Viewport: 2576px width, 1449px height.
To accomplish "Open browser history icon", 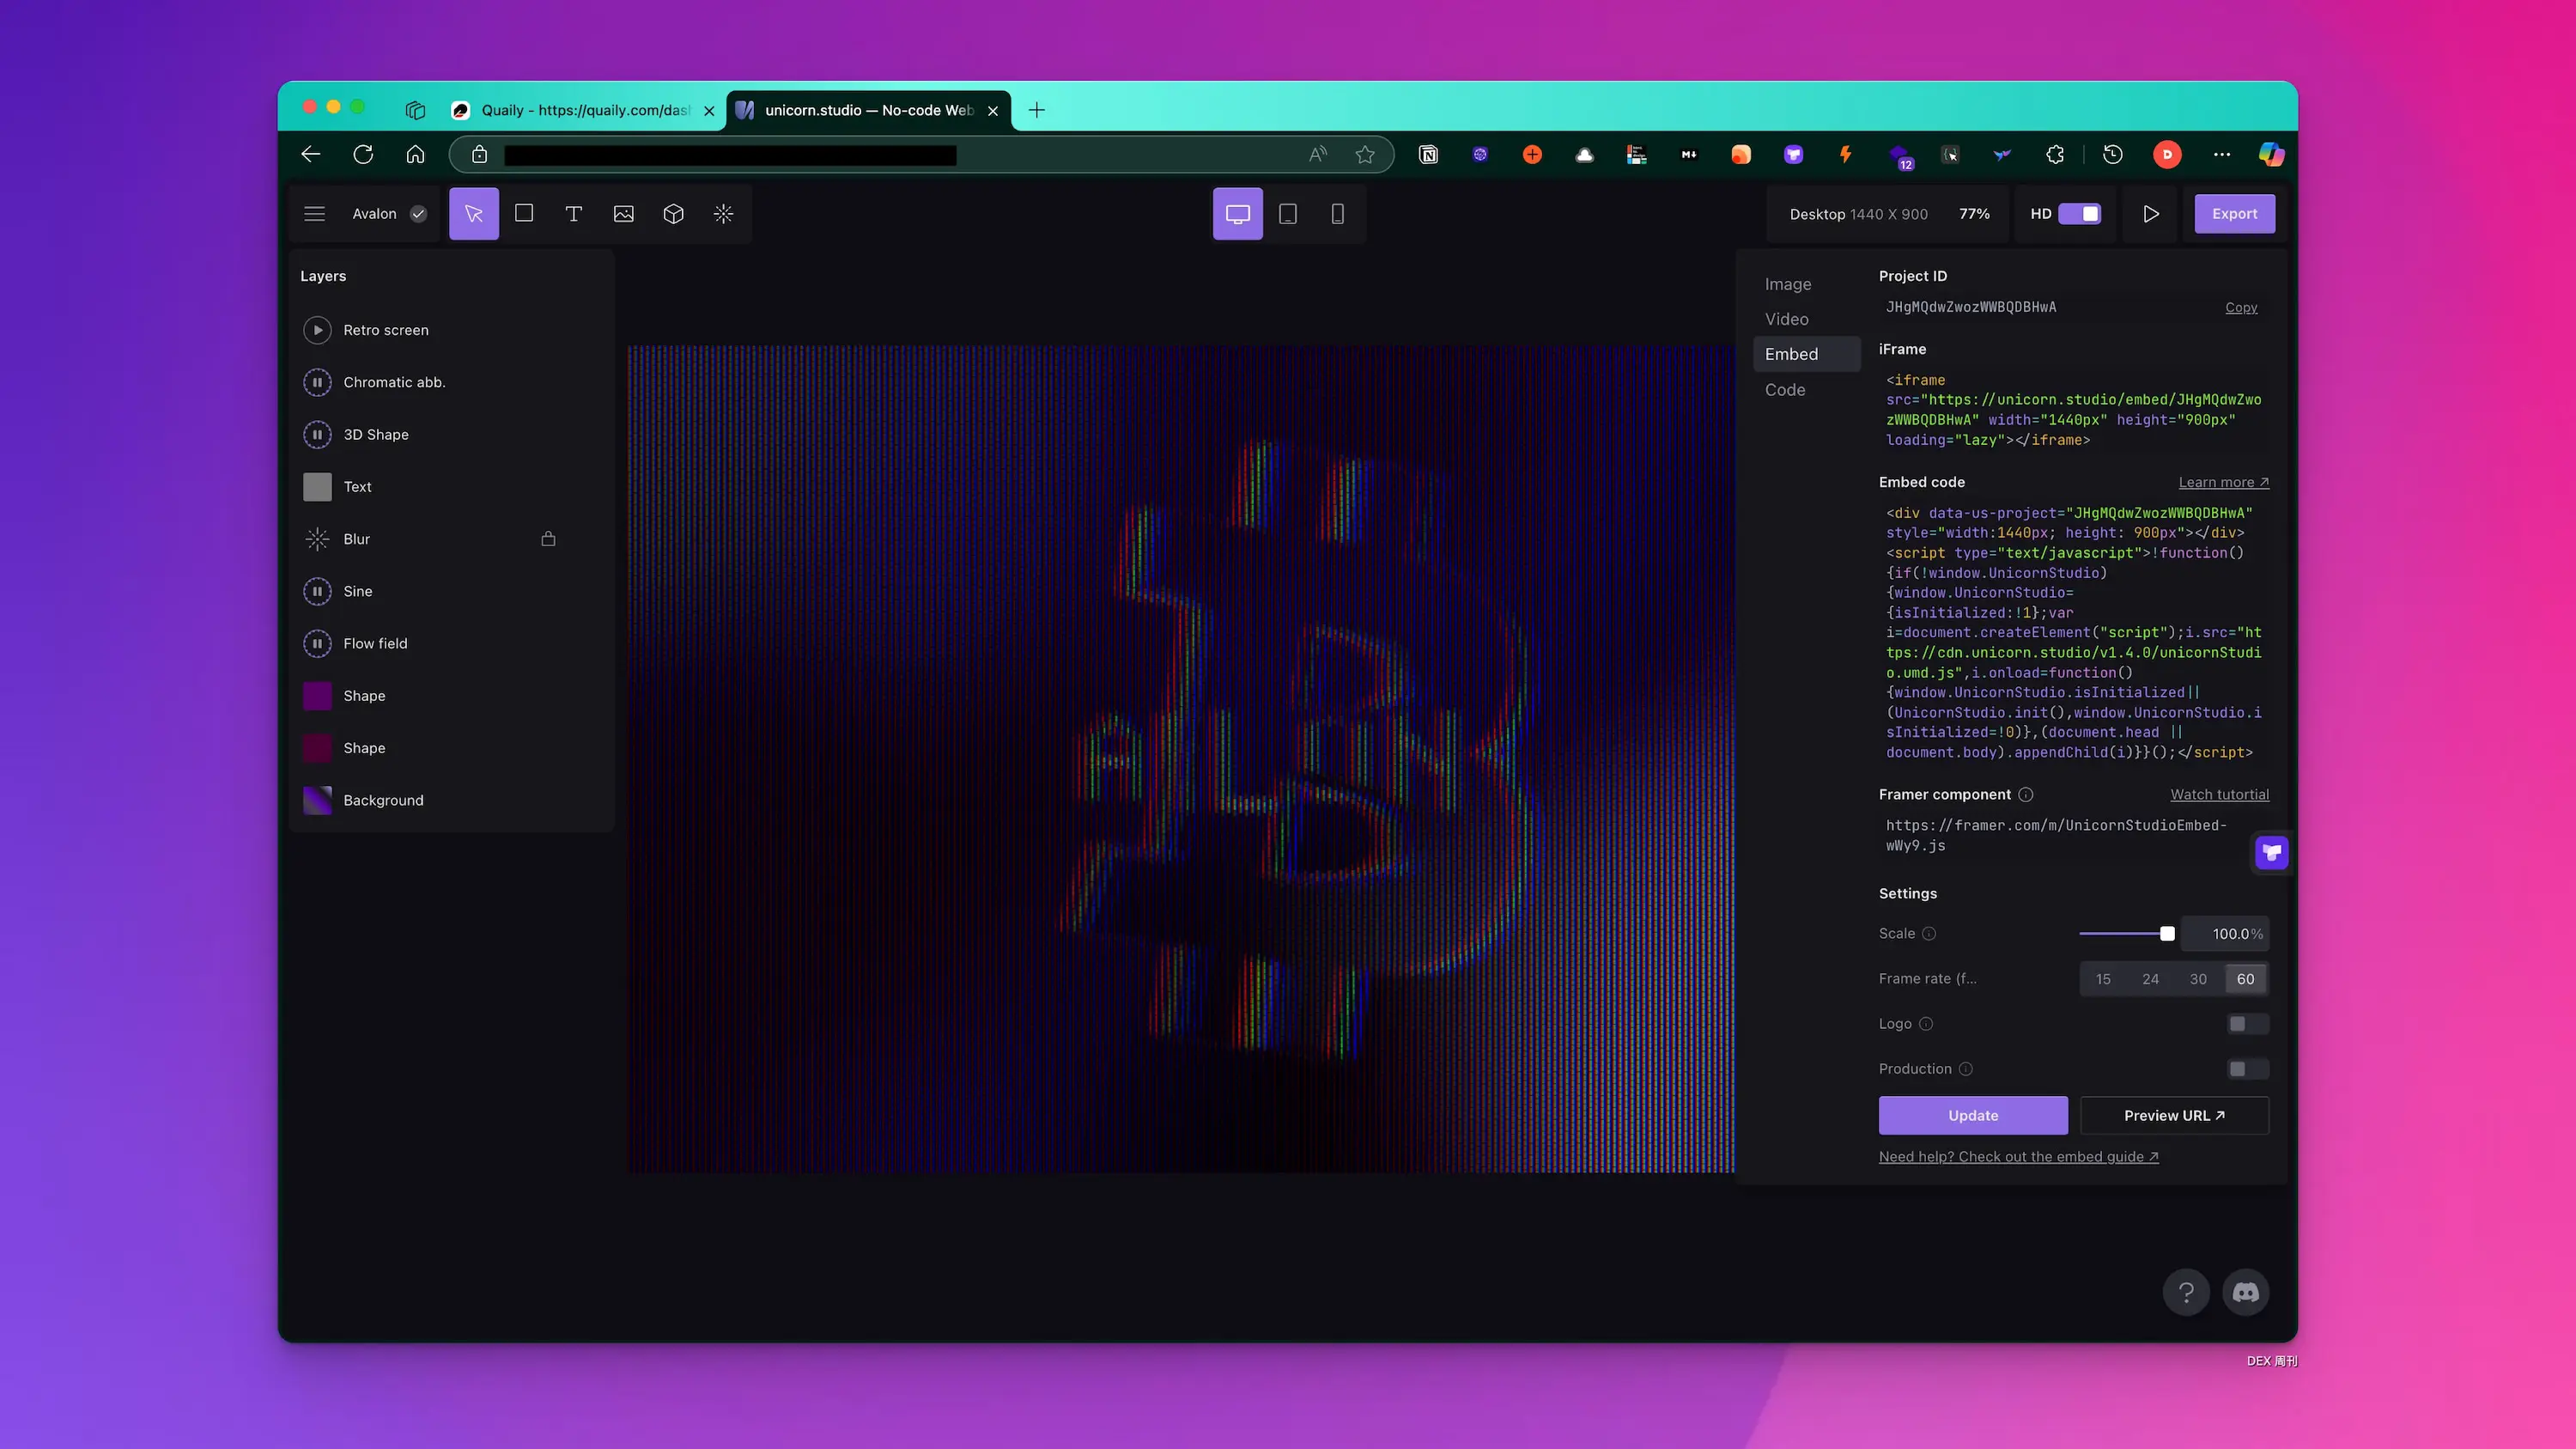I will coord(2113,154).
